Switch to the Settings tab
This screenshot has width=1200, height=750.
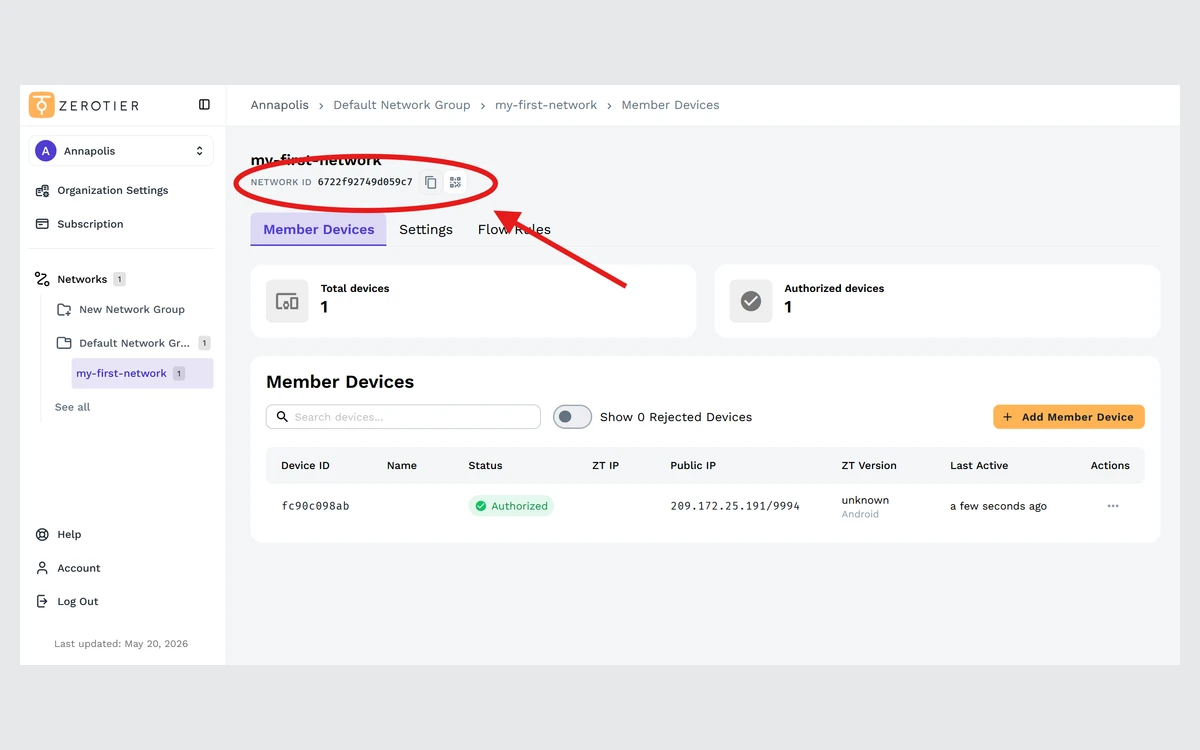pyautogui.click(x=426, y=229)
